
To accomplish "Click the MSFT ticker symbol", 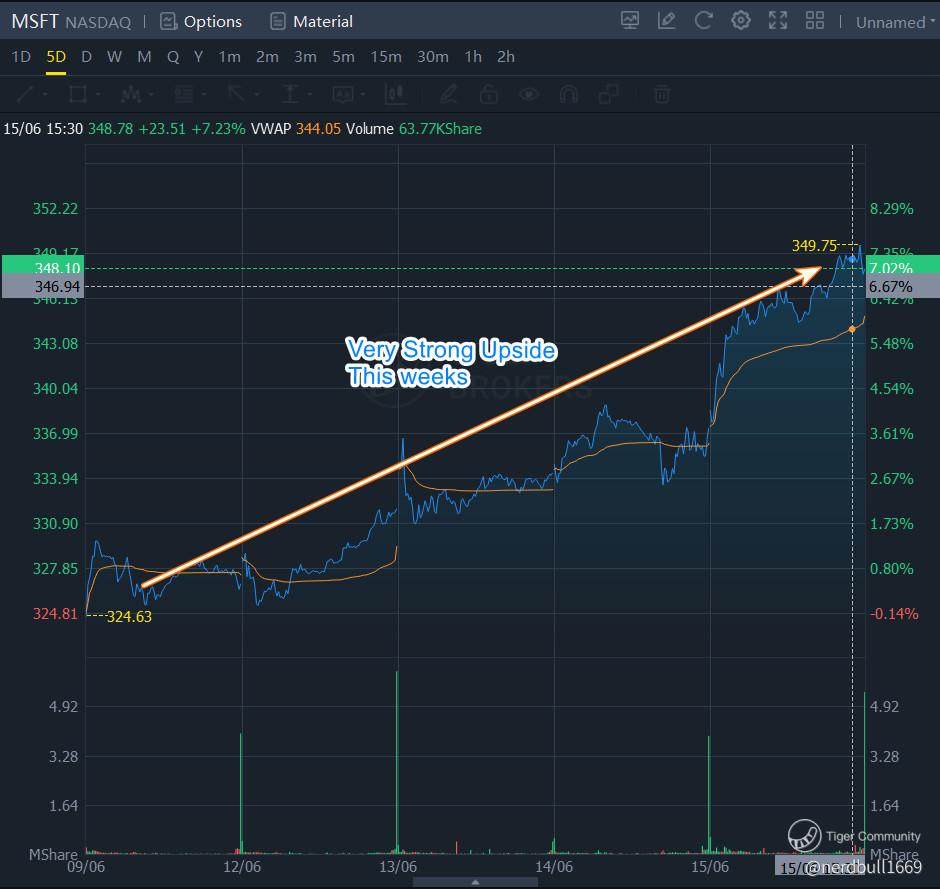I will pos(34,22).
